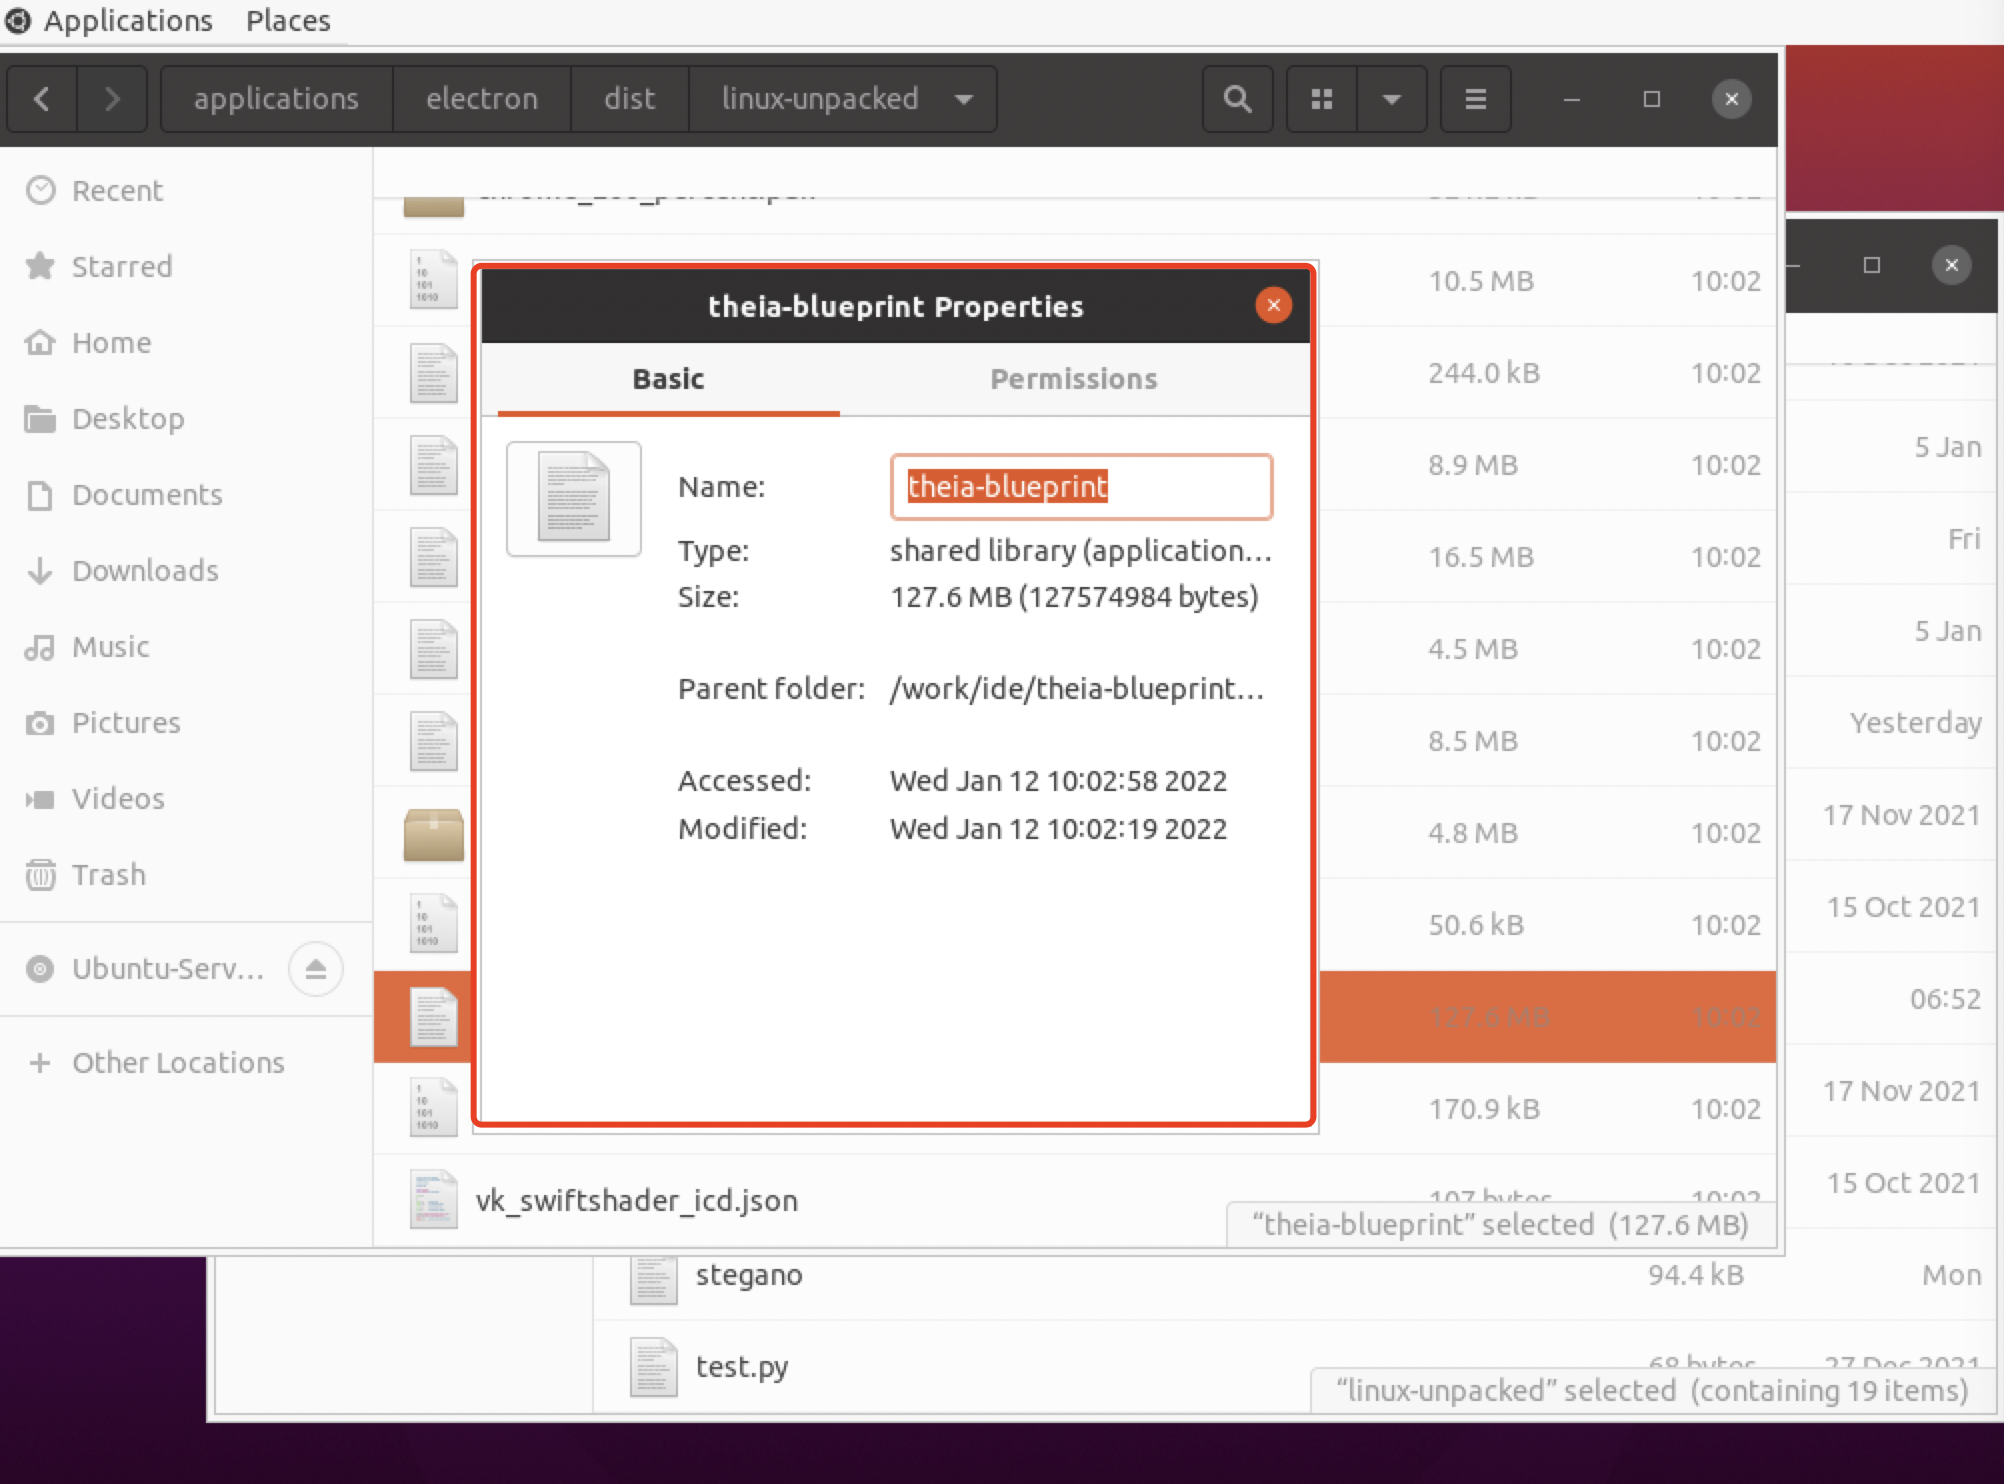Switch to grid view using the toolbar icon
Image resolution: width=2004 pixels, height=1484 pixels.
pyautogui.click(x=1322, y=99)
